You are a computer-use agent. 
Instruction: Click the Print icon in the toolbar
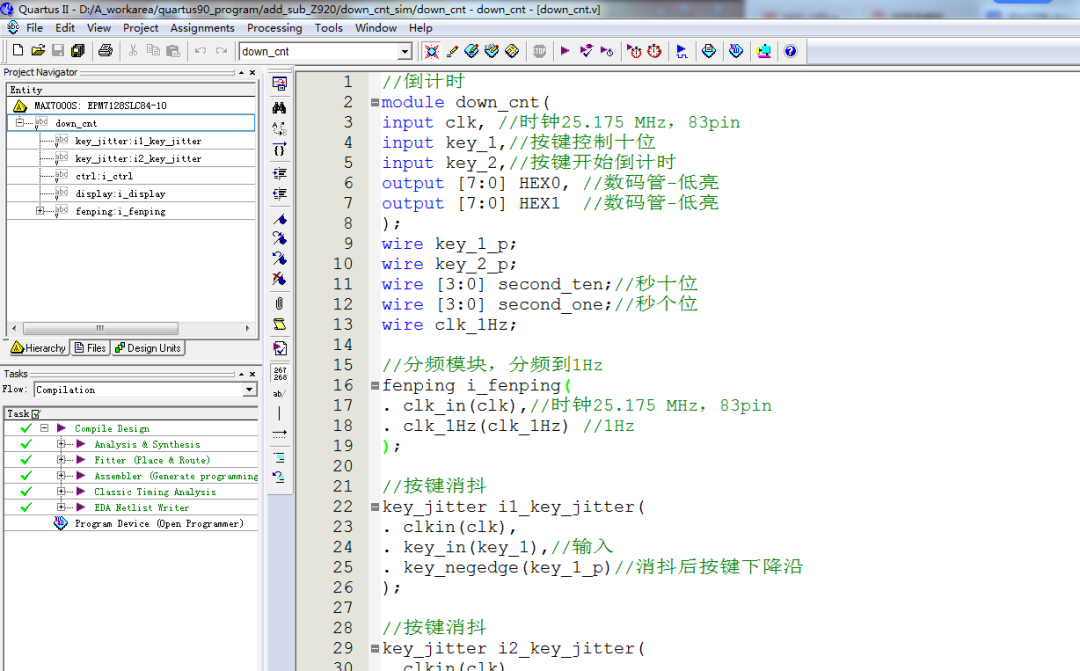click(105, 51)
